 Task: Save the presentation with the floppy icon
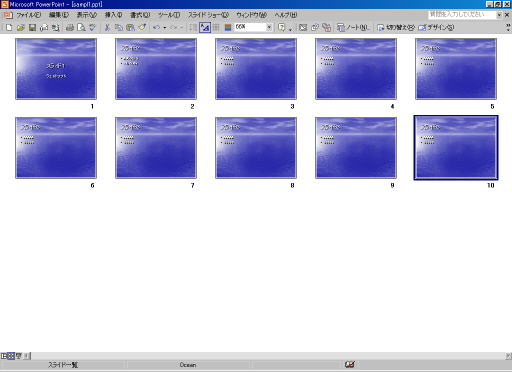[x=32, y=27]
